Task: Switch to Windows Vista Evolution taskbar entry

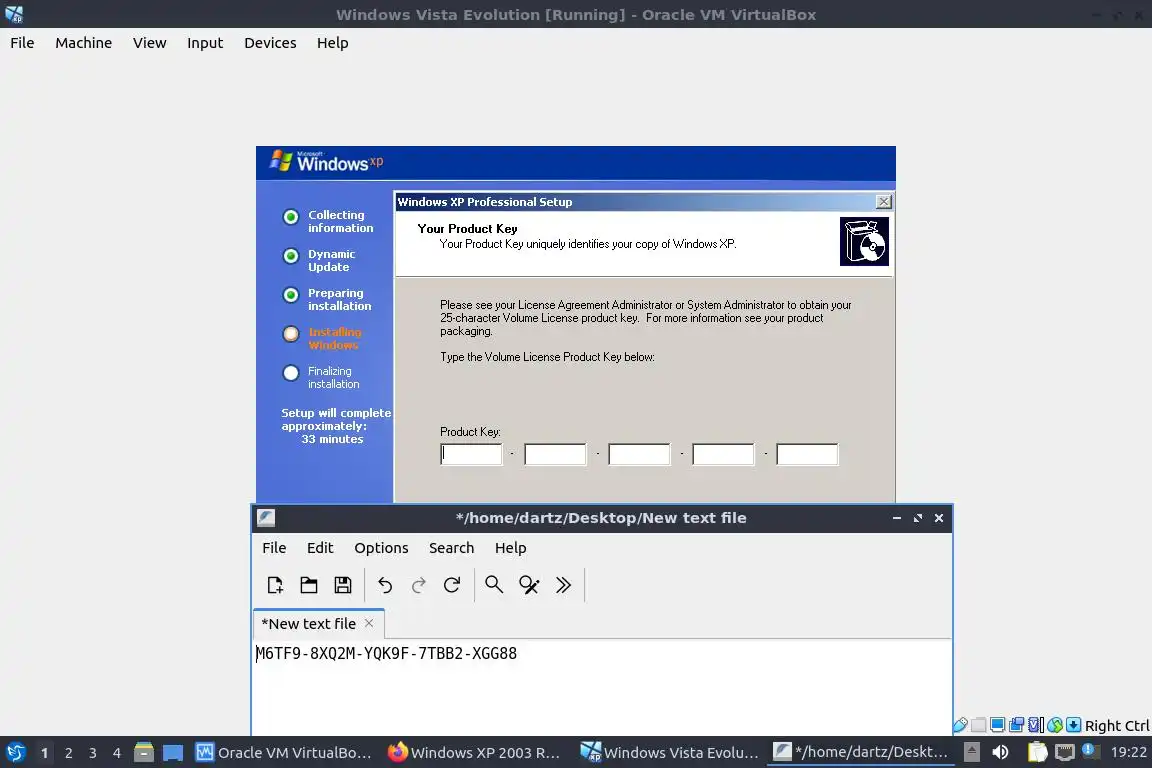Action: (x=669, y=753)
